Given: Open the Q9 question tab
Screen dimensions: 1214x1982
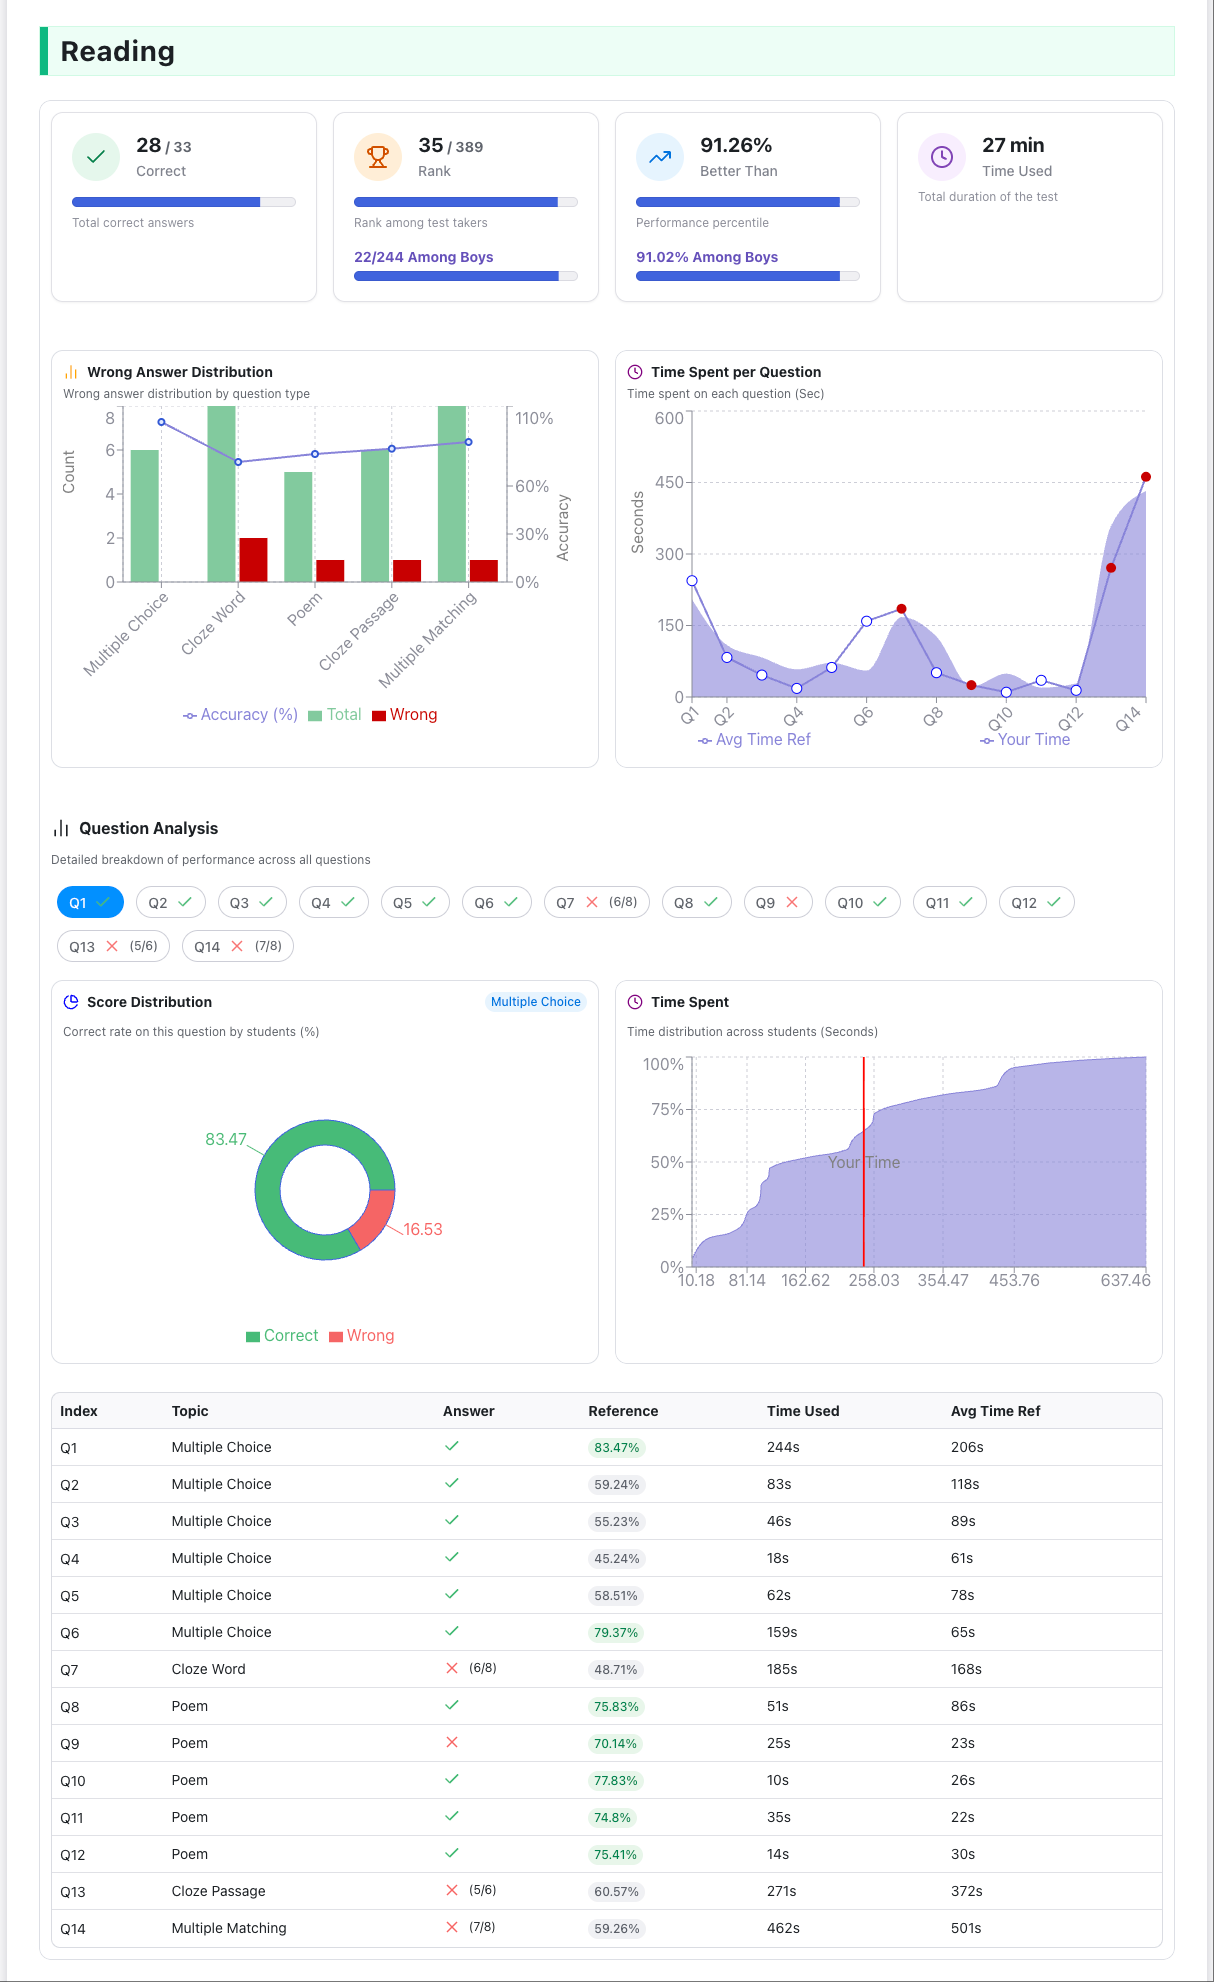Looking at the screenshot, I should 777,903.
